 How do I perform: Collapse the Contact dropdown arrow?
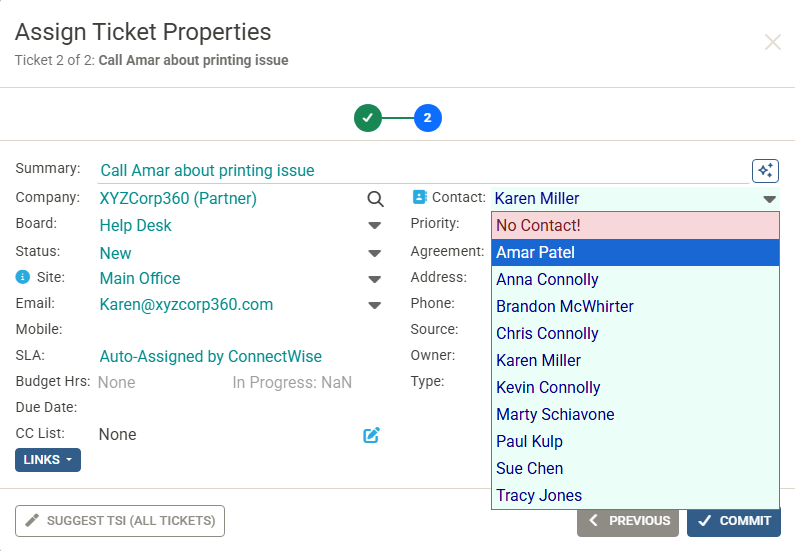click(769, 199)
